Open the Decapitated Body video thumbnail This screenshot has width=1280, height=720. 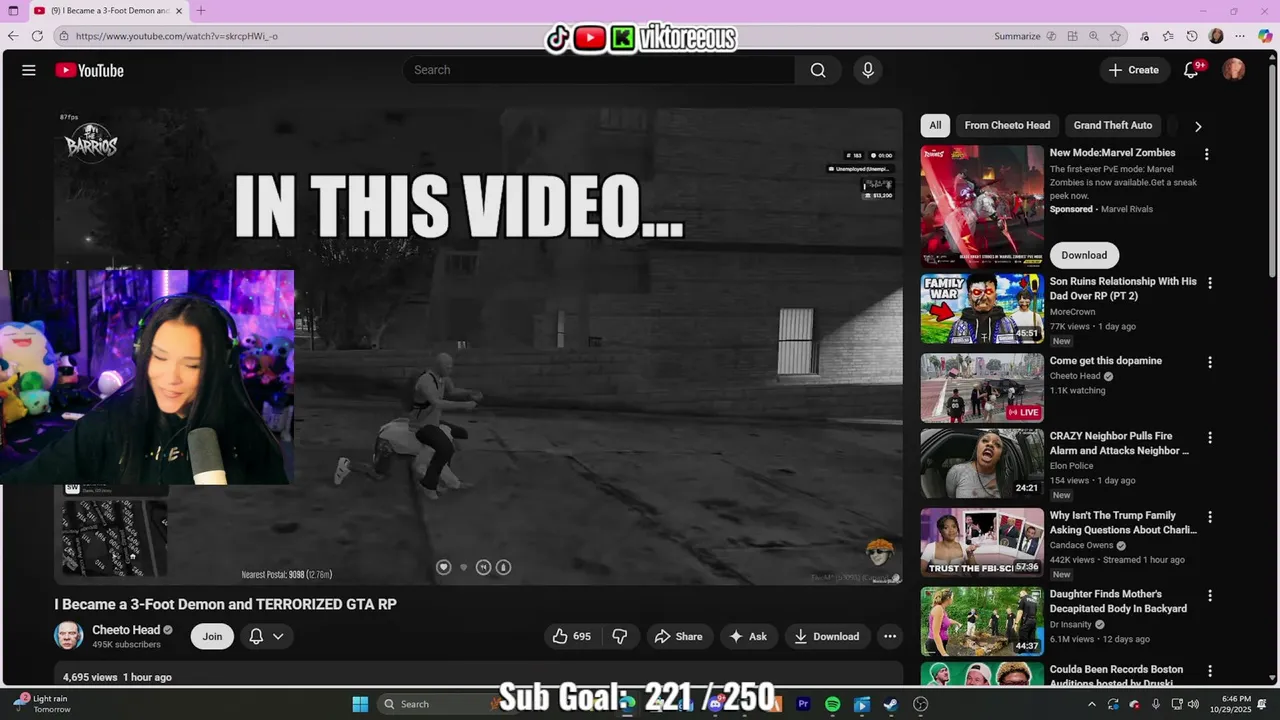pos(982,621)
